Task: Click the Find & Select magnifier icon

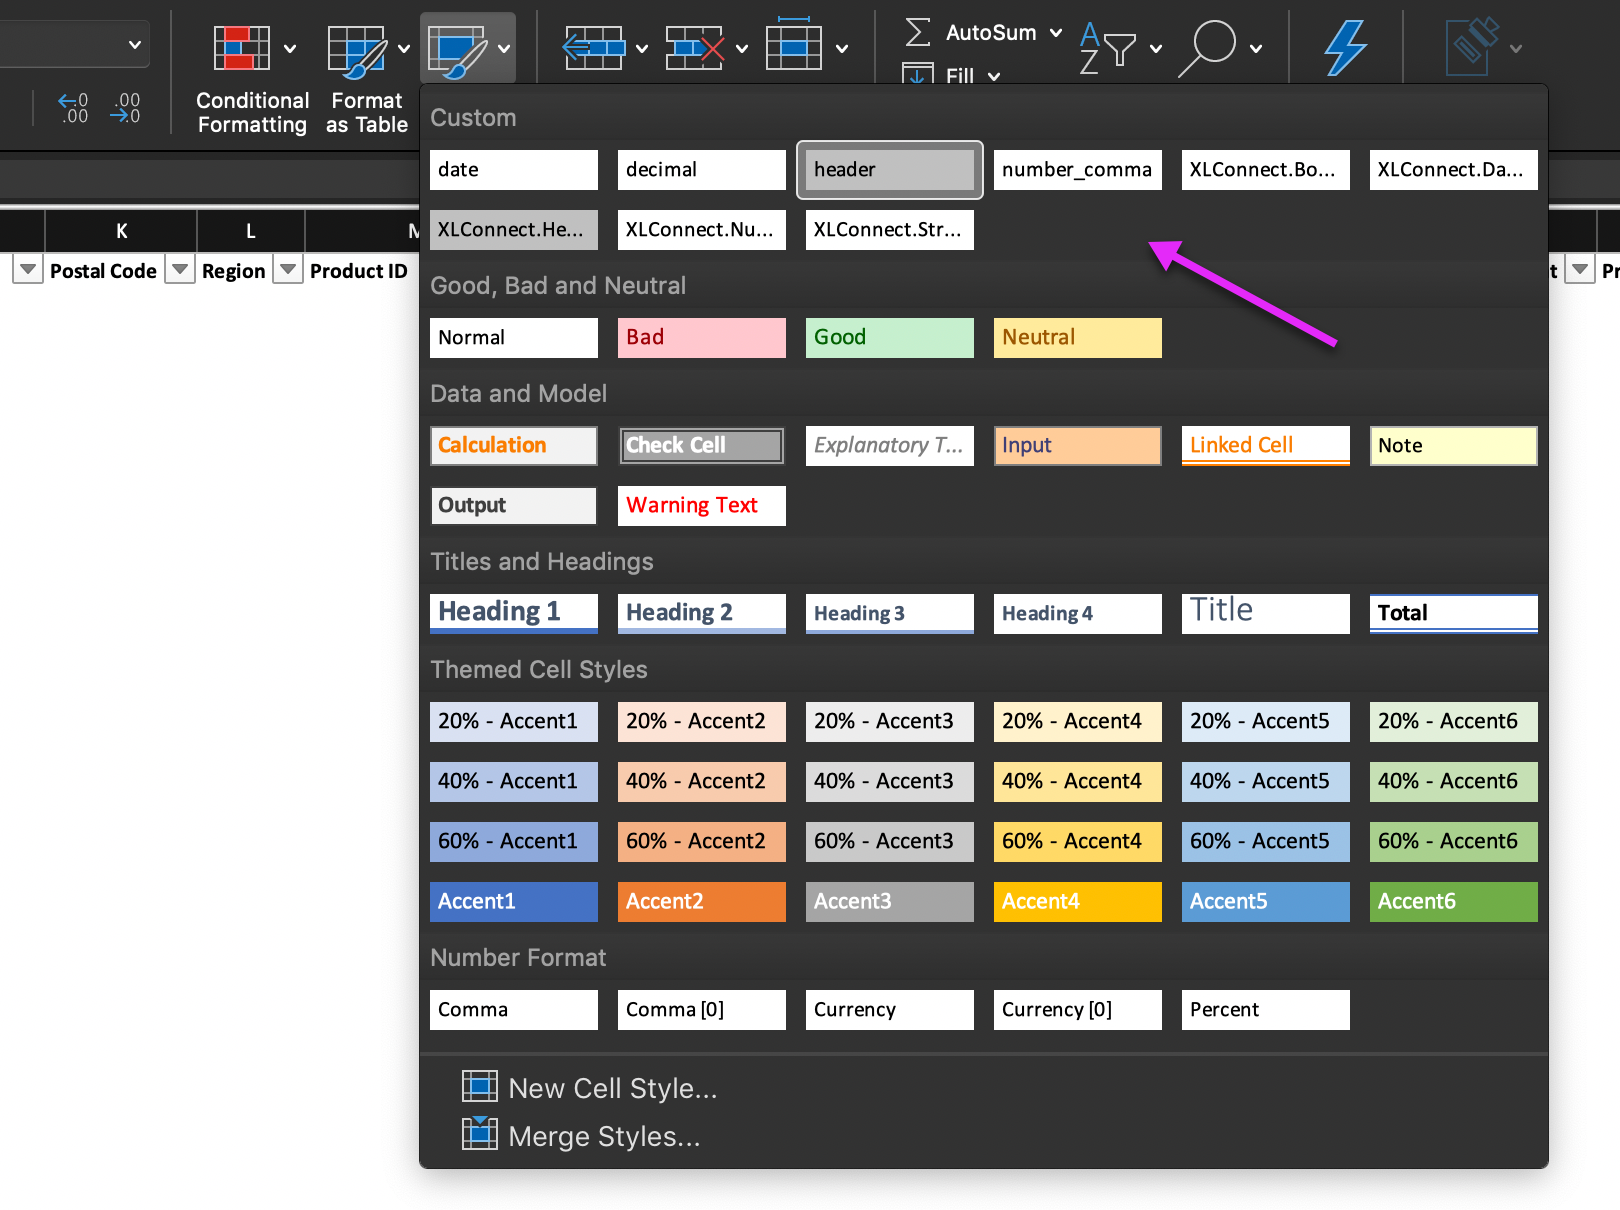Action: pyautogui.click(x=1207, y=47)
